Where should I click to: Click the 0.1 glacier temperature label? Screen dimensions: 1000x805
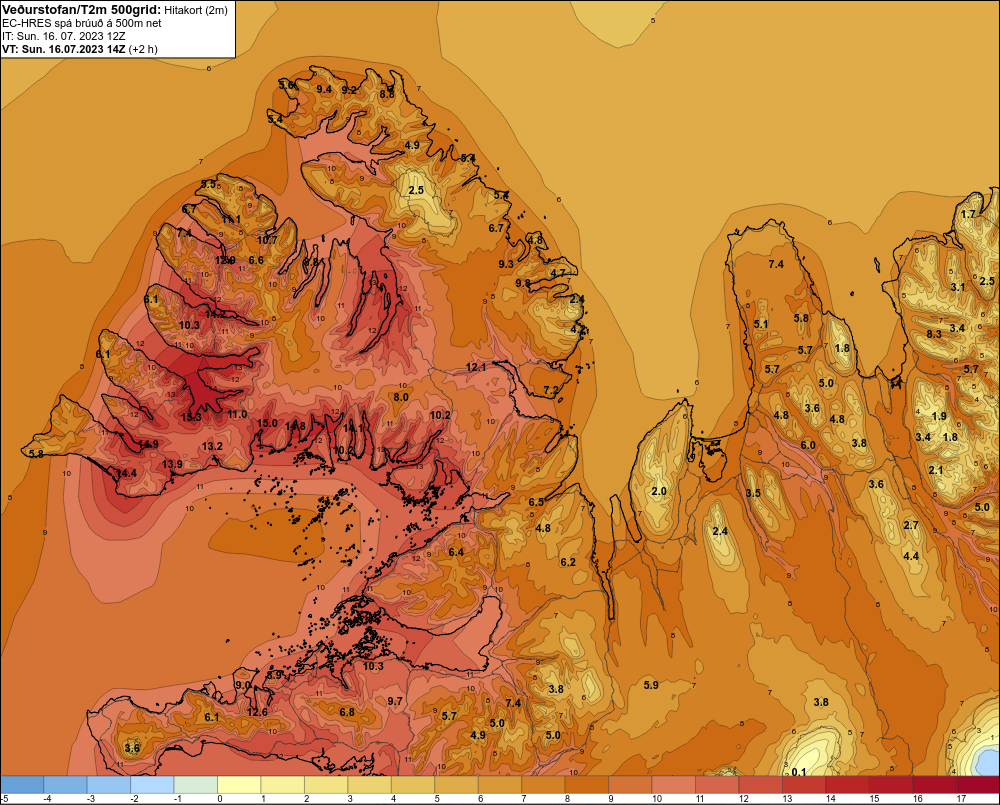[798, 772]
